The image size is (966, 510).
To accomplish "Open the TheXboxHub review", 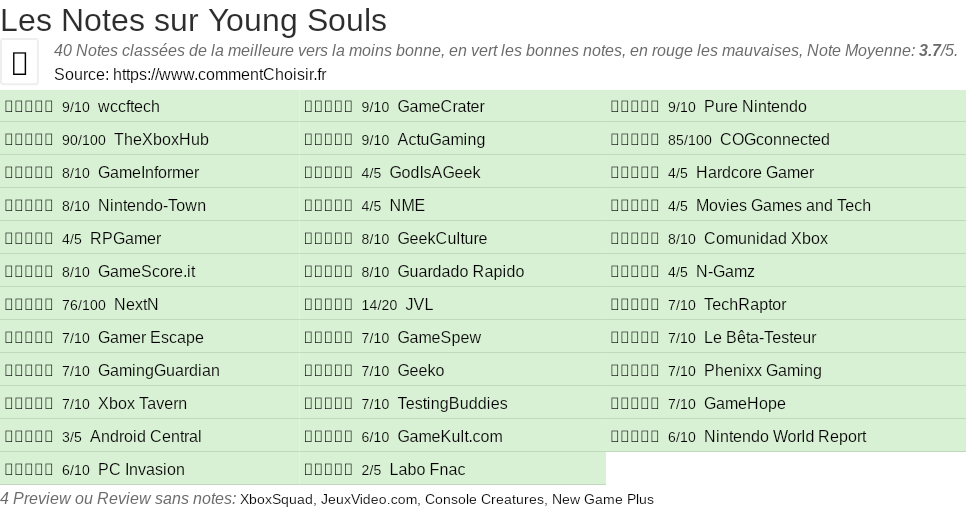I will [x=161, y=140].
